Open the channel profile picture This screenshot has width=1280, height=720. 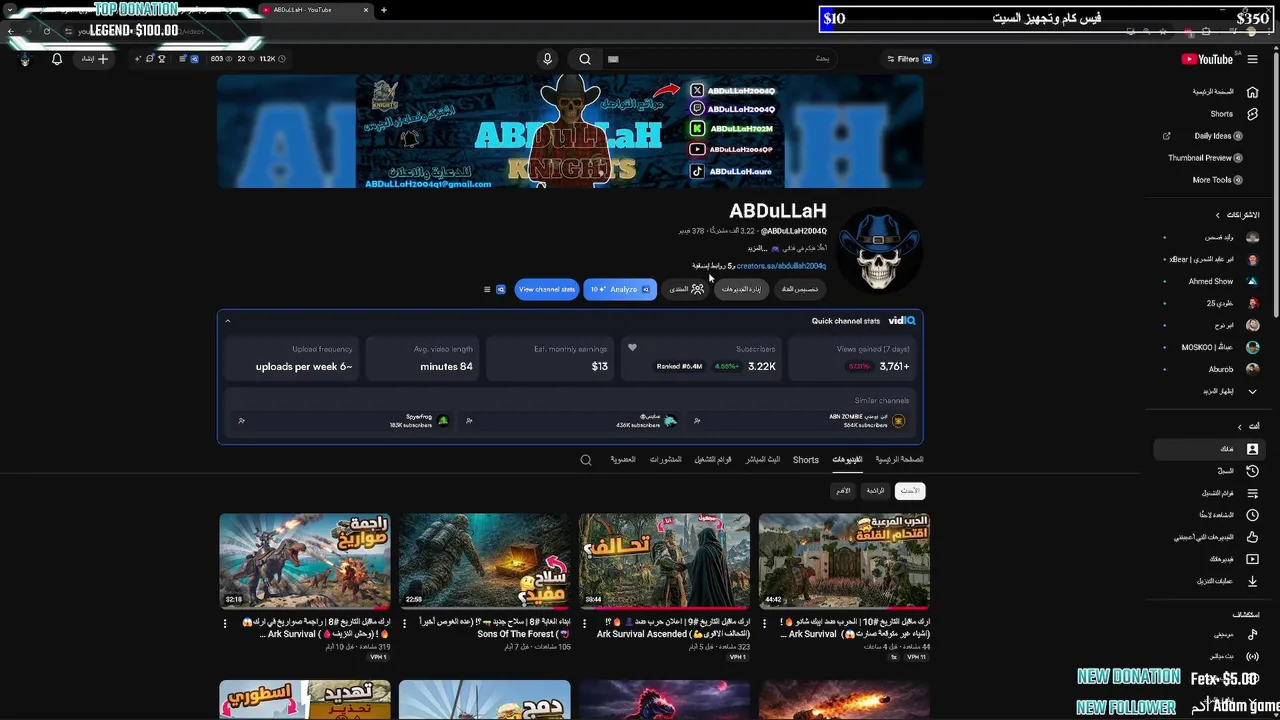[878, 250]
